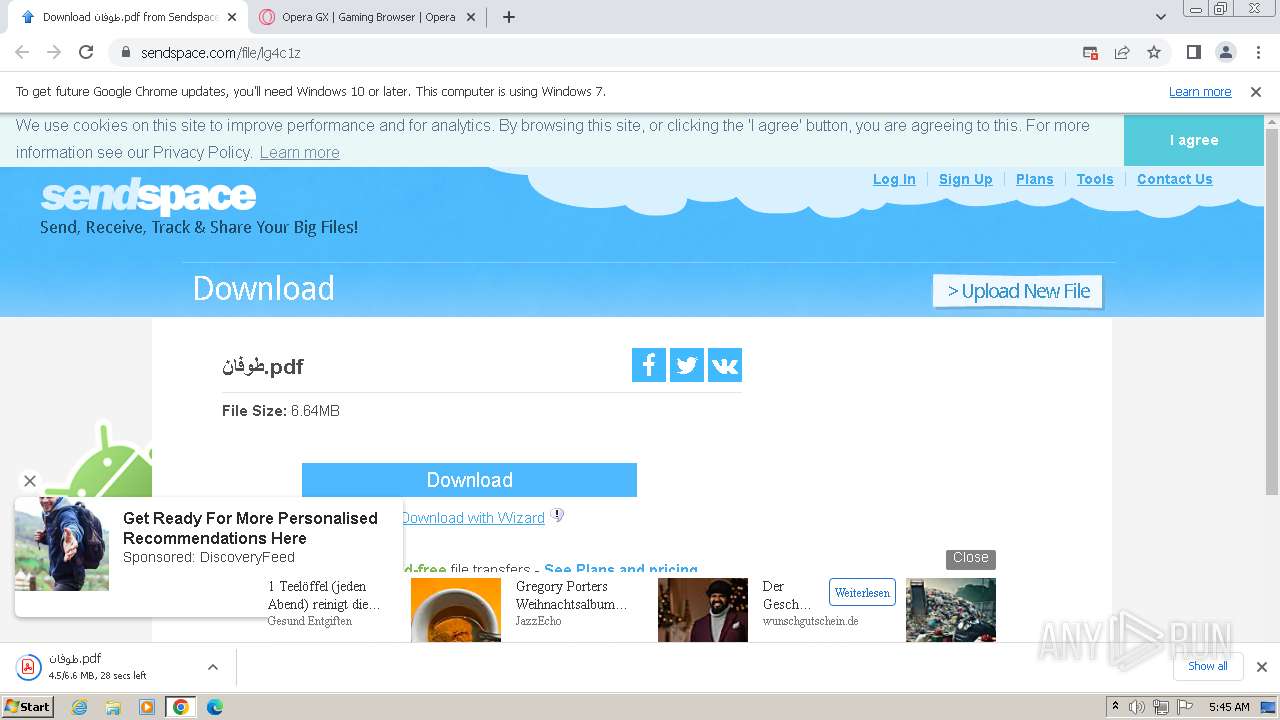Launch Internet Explorer from the taskbar

[79, 707]
